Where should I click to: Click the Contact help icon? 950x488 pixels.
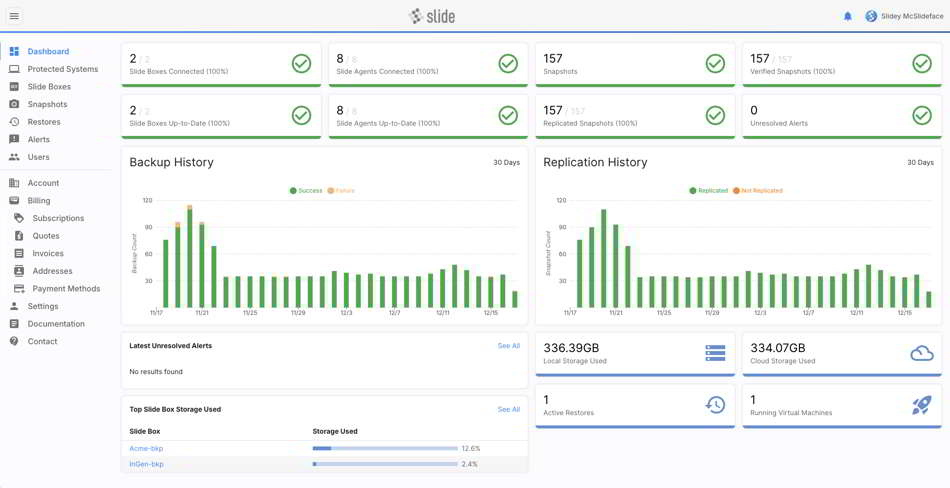(15, 341)
